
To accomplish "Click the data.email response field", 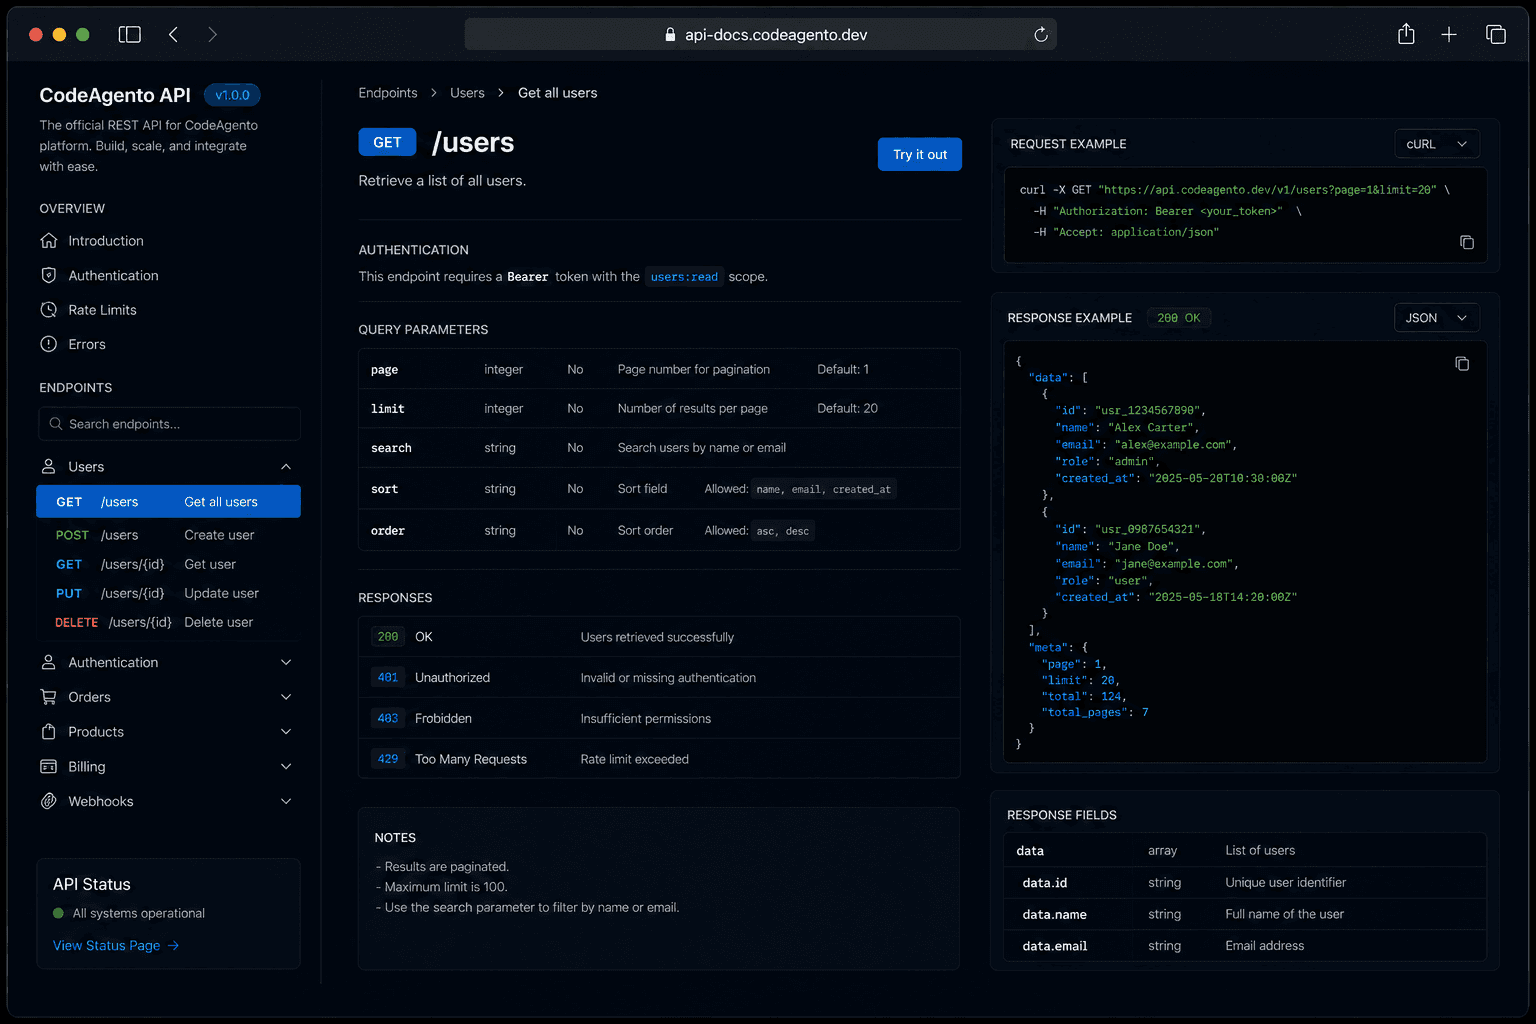I will tap(1055, 946).
